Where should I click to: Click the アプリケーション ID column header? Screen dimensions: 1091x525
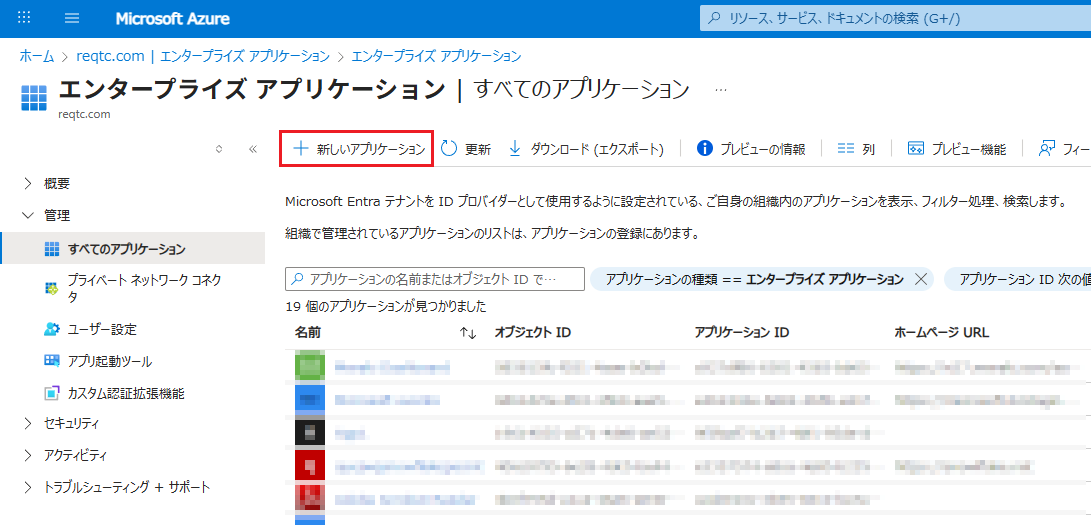point(742,332)
